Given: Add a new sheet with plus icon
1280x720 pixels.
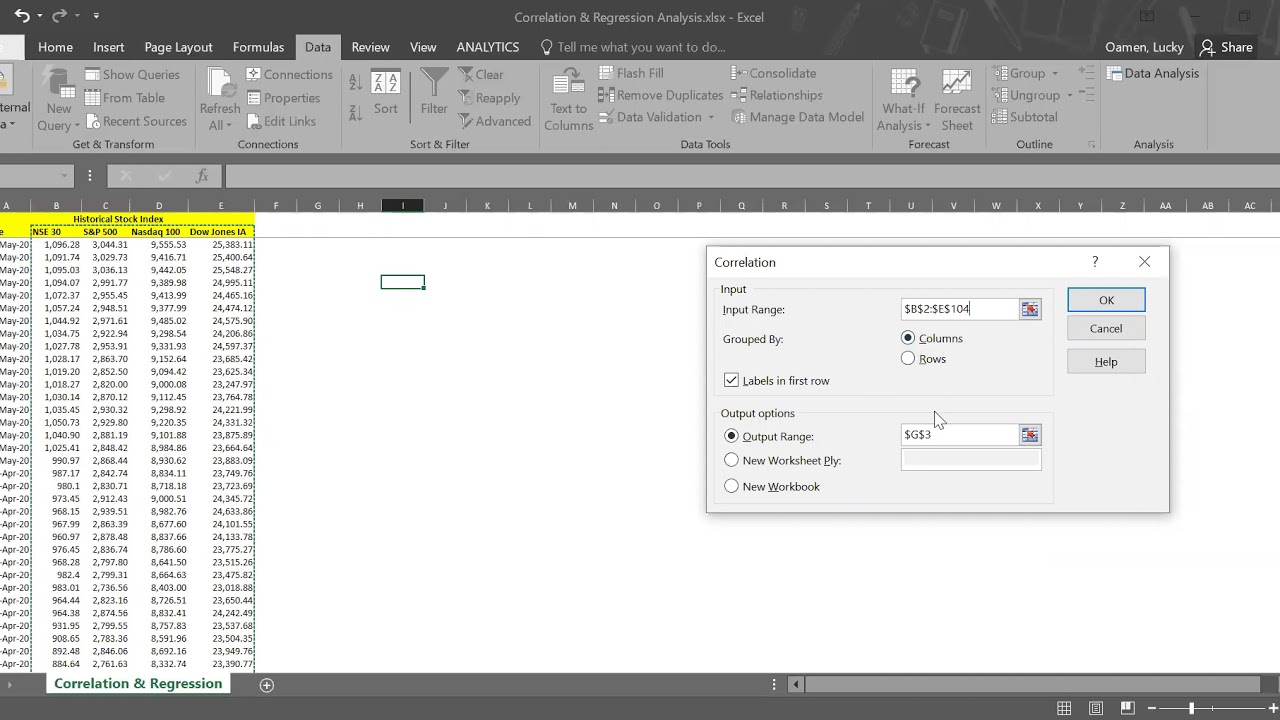Looking at the screenshot, I should click(x=267, y=685).
